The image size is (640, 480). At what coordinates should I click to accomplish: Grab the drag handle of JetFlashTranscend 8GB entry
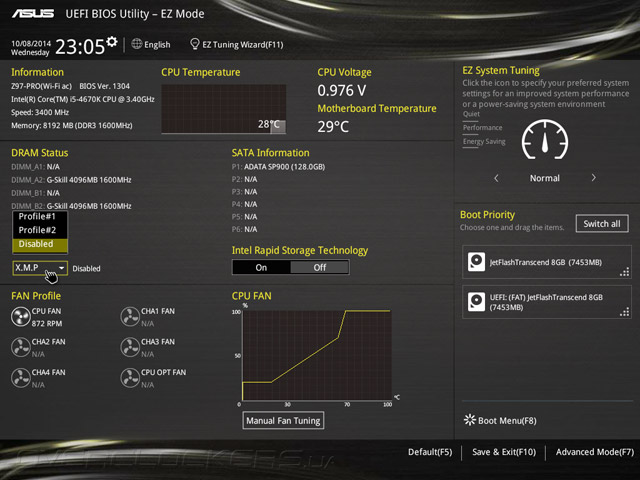[x=624, y=272]
